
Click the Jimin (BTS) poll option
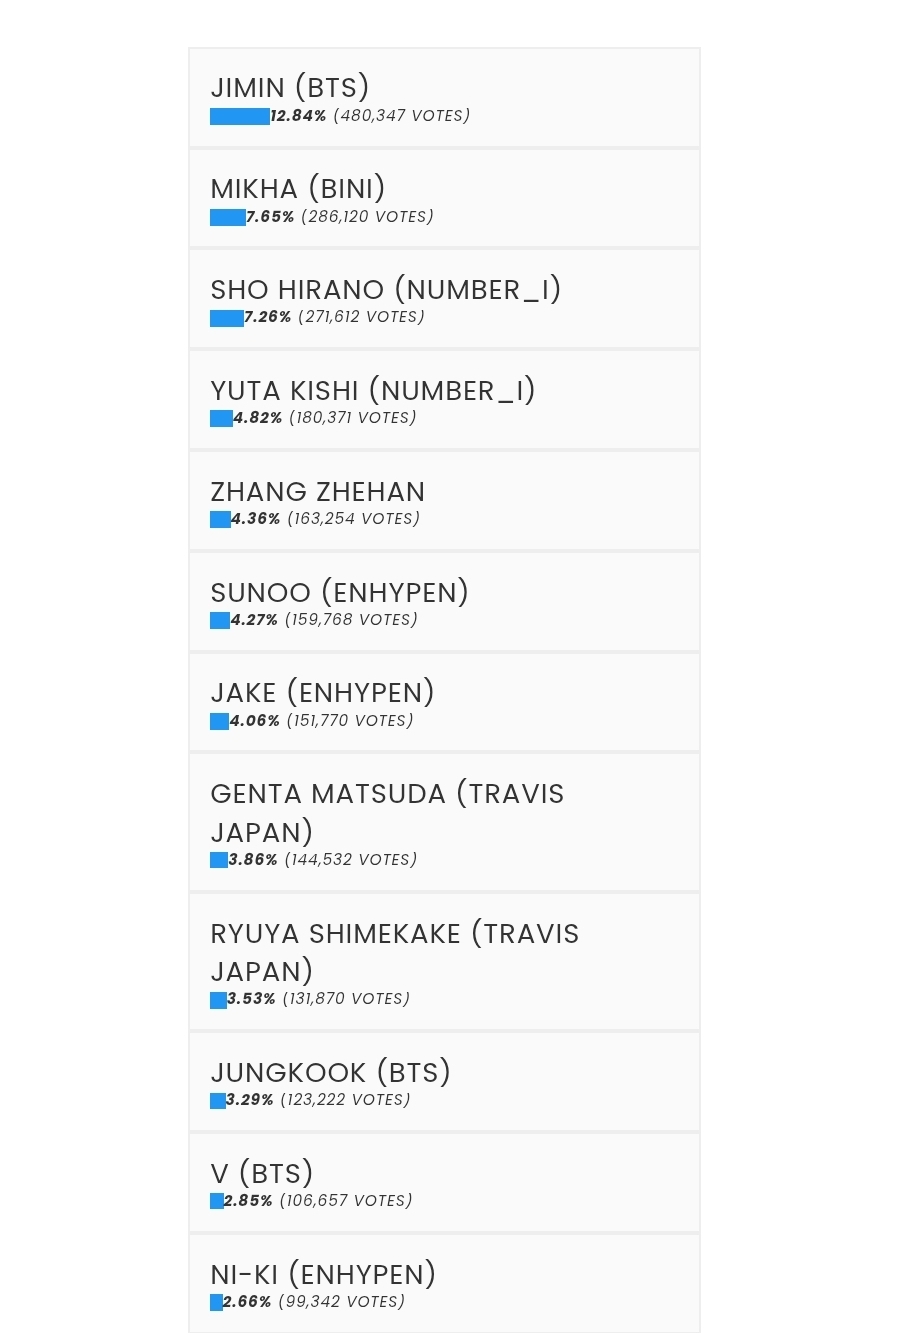pyautogui.click(x=290, y=88)
